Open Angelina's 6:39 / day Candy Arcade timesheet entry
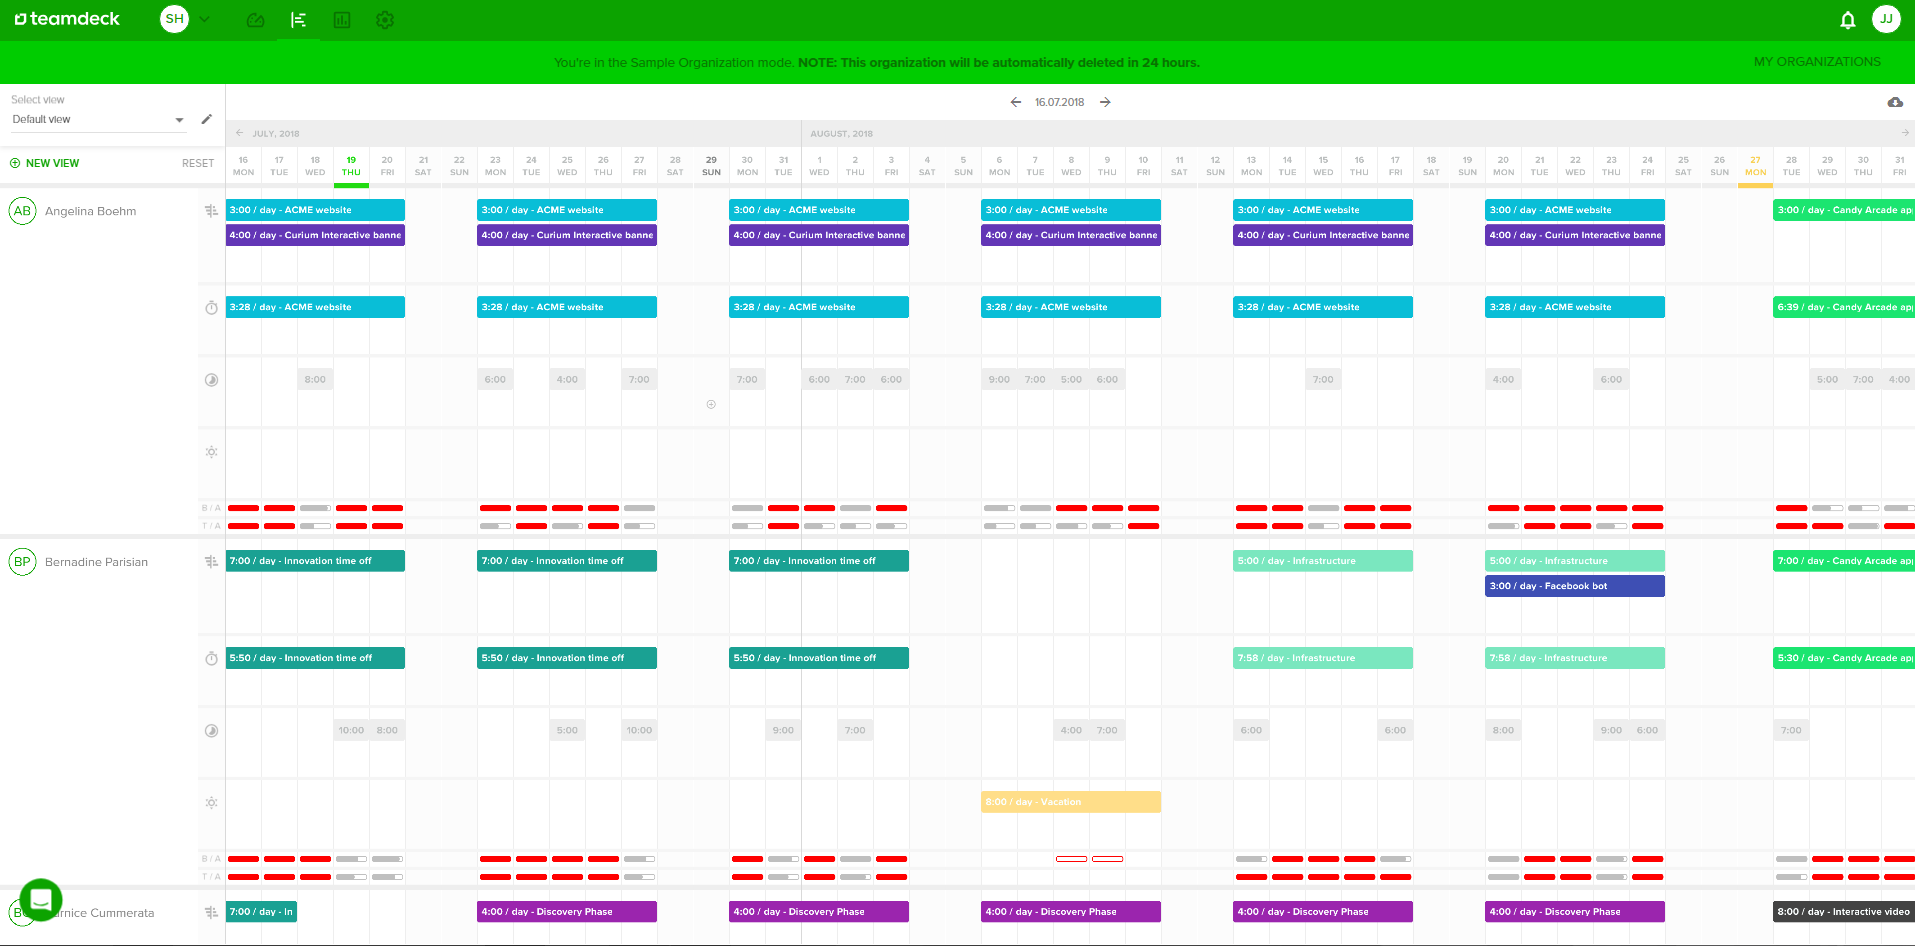This screenshot has width=1915, height=946. (x=1844, y=307)
